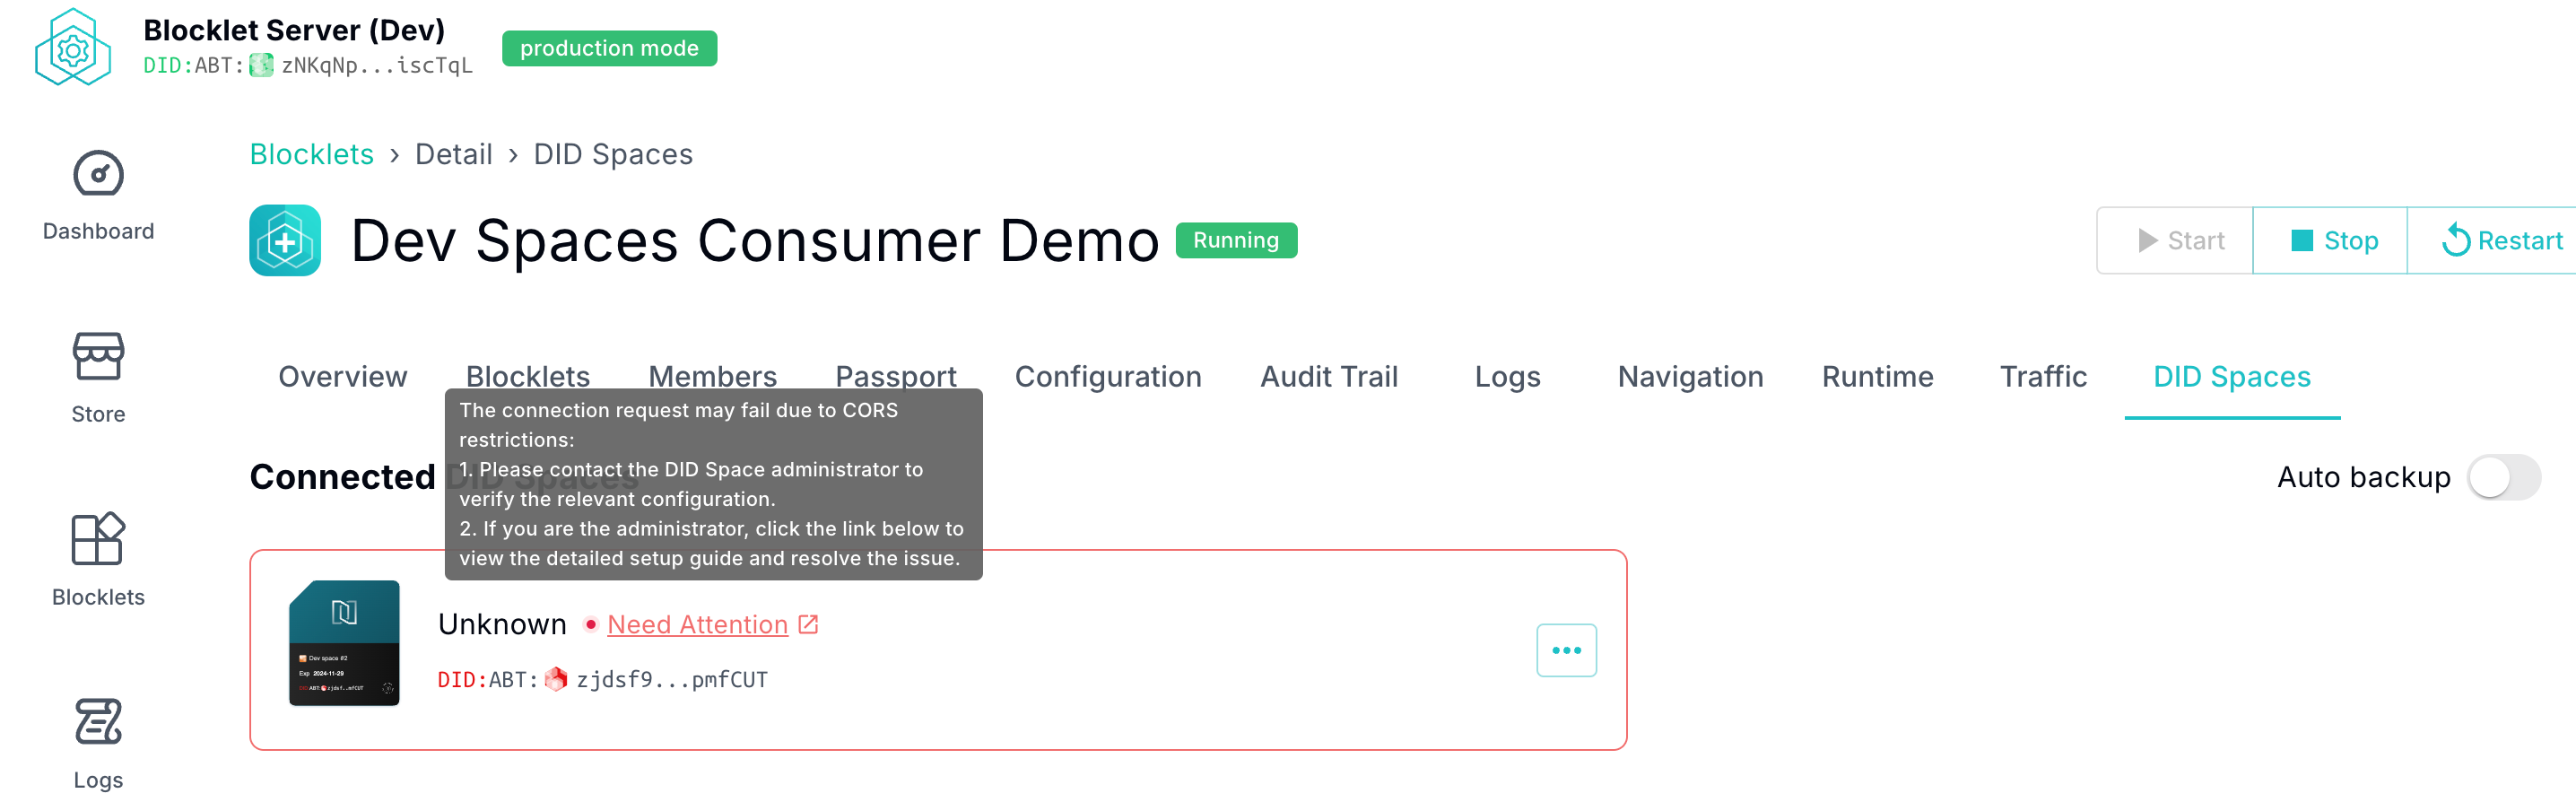Viewport: 2576px width, 802px height.
Task: Open the Dashboard sidebar icon
Action: (x=98, y=175)
